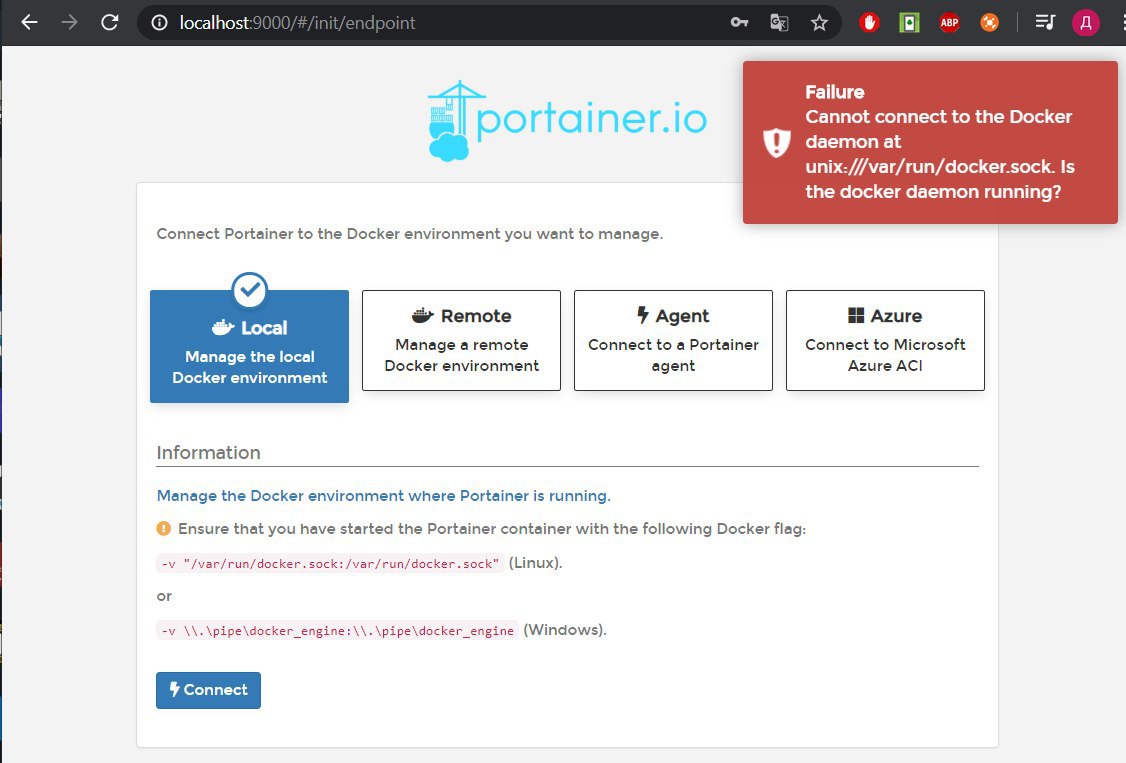Reload the page with the refresh icon
Image resolution: width=1126 pixels, height=763 pixels.
click(109, 22)
